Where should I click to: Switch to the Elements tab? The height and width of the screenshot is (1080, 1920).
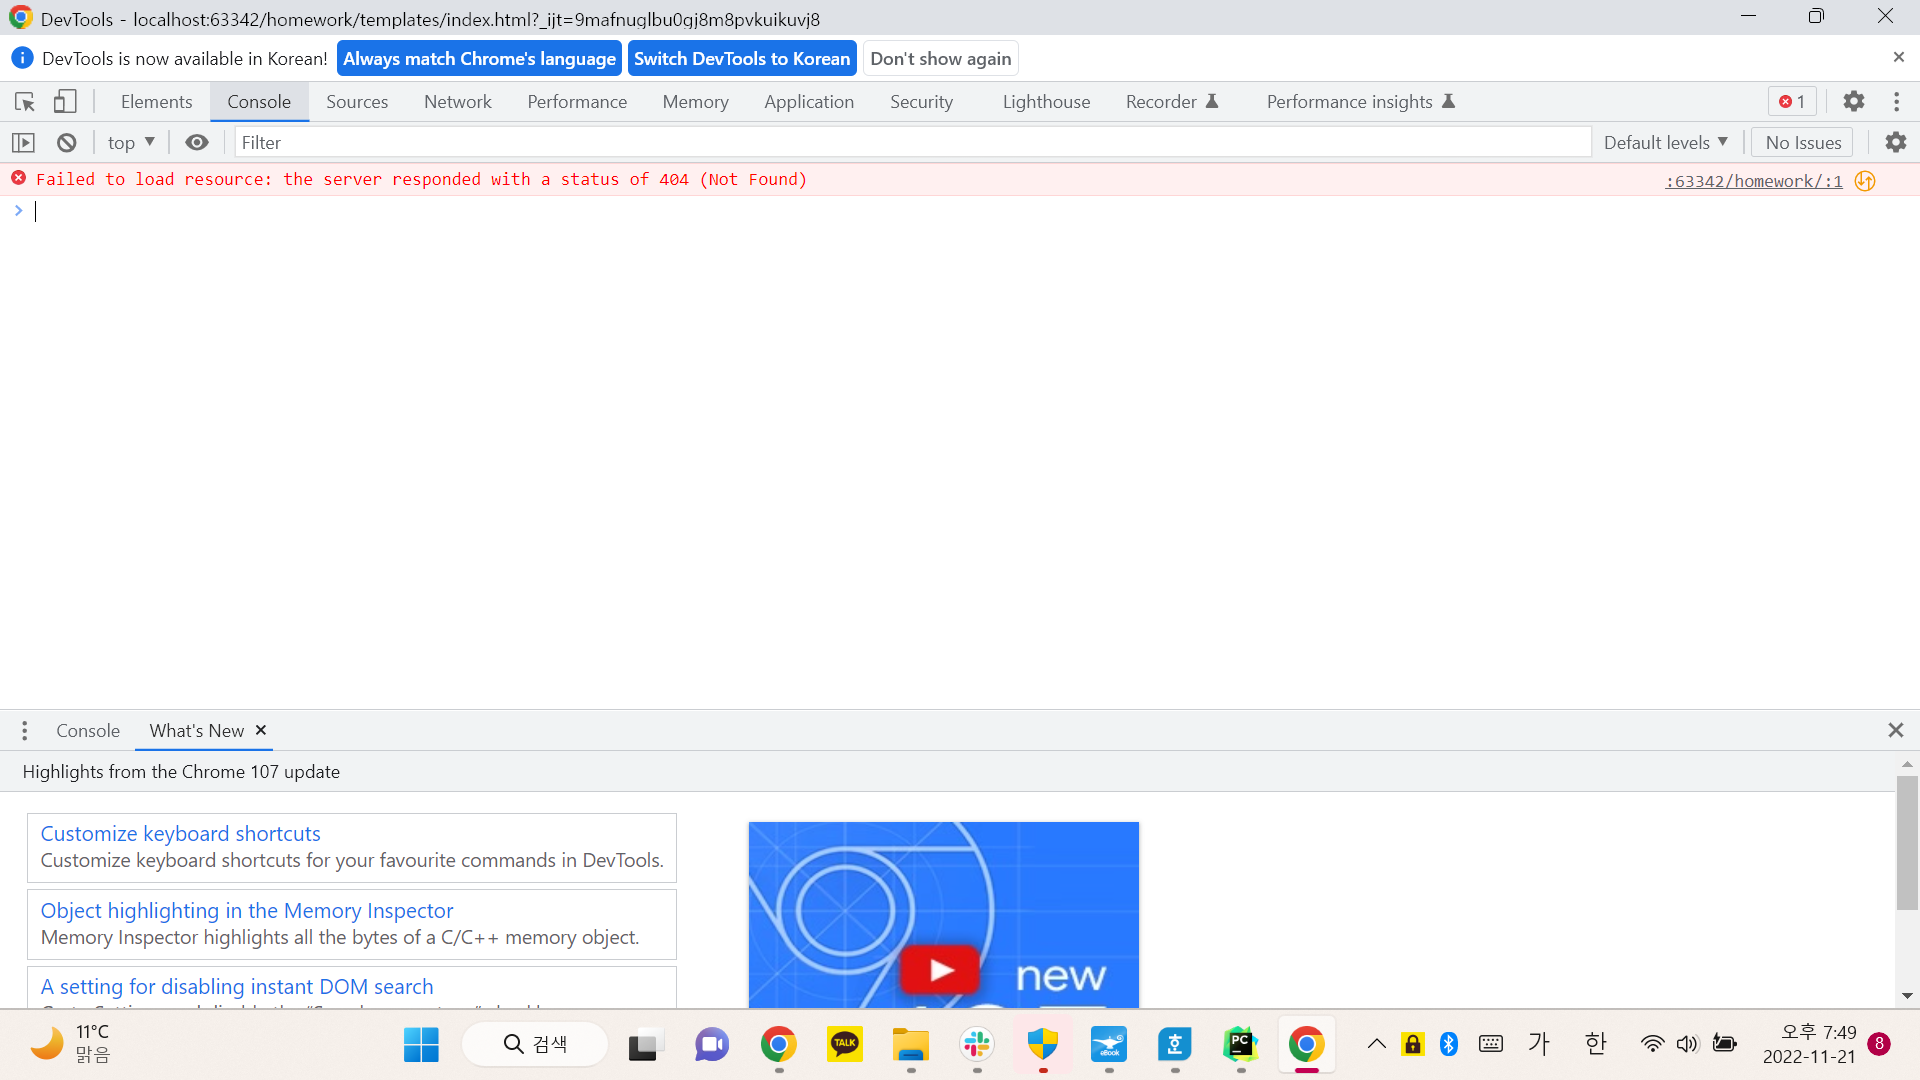tap(157, 102)
